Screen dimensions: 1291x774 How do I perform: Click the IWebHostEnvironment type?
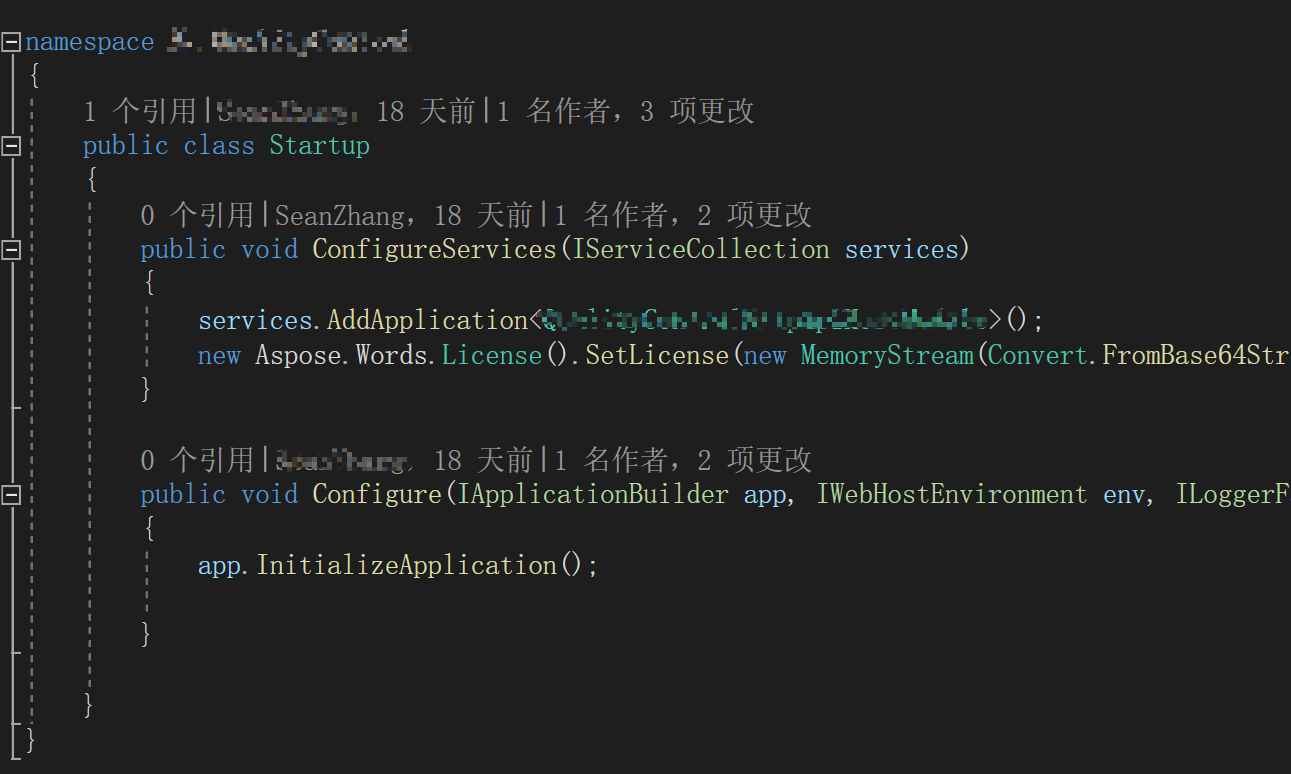[951, 494]
